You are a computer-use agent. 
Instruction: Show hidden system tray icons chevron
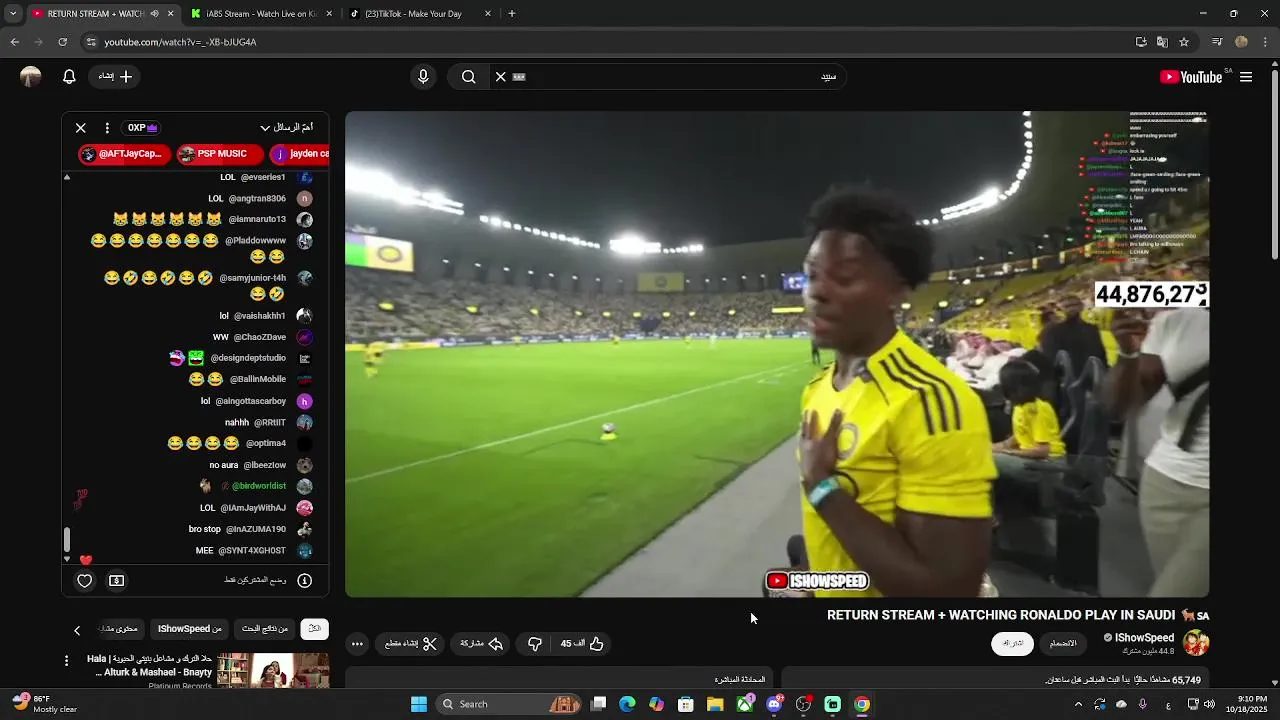pos(1078,704)
